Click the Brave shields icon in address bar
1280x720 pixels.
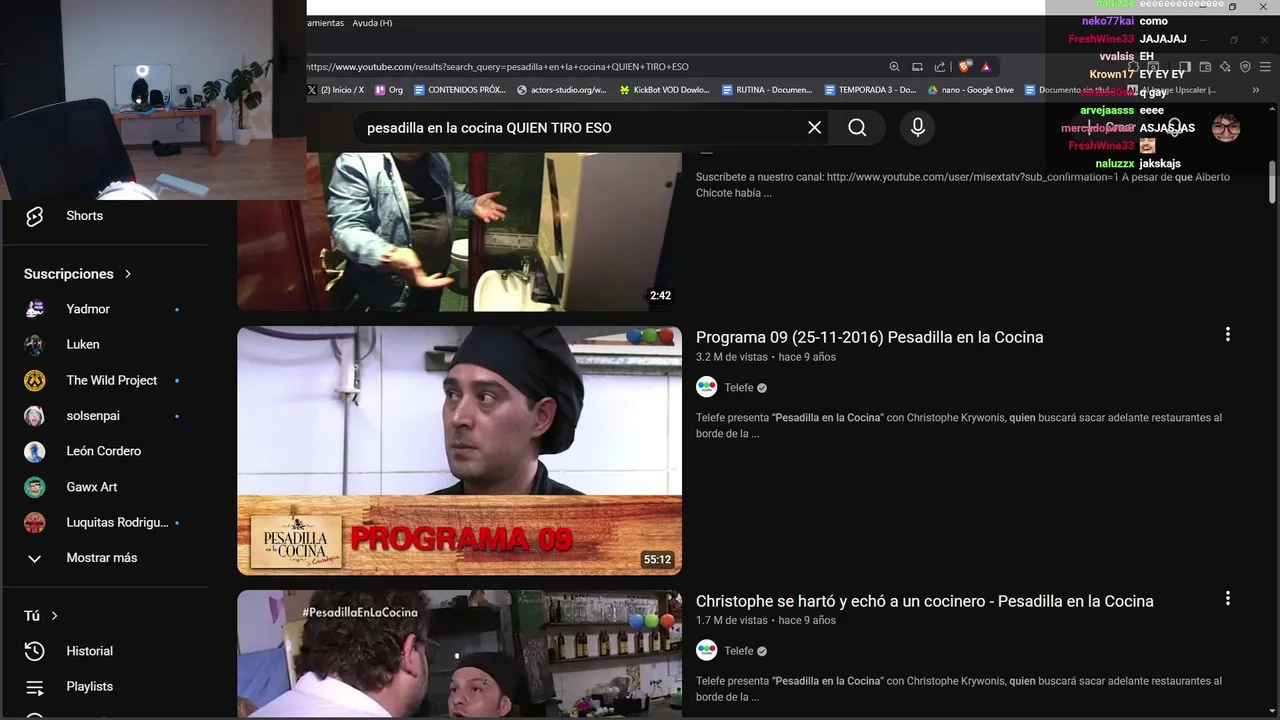pos(964,67)
